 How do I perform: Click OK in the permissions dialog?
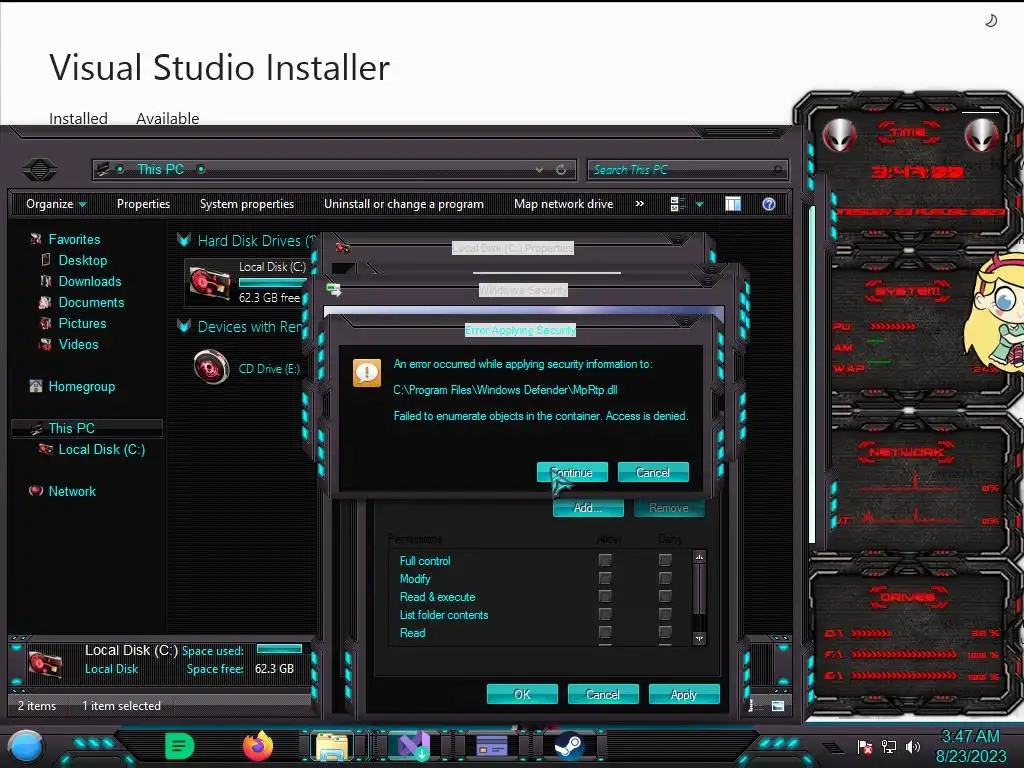522,694
